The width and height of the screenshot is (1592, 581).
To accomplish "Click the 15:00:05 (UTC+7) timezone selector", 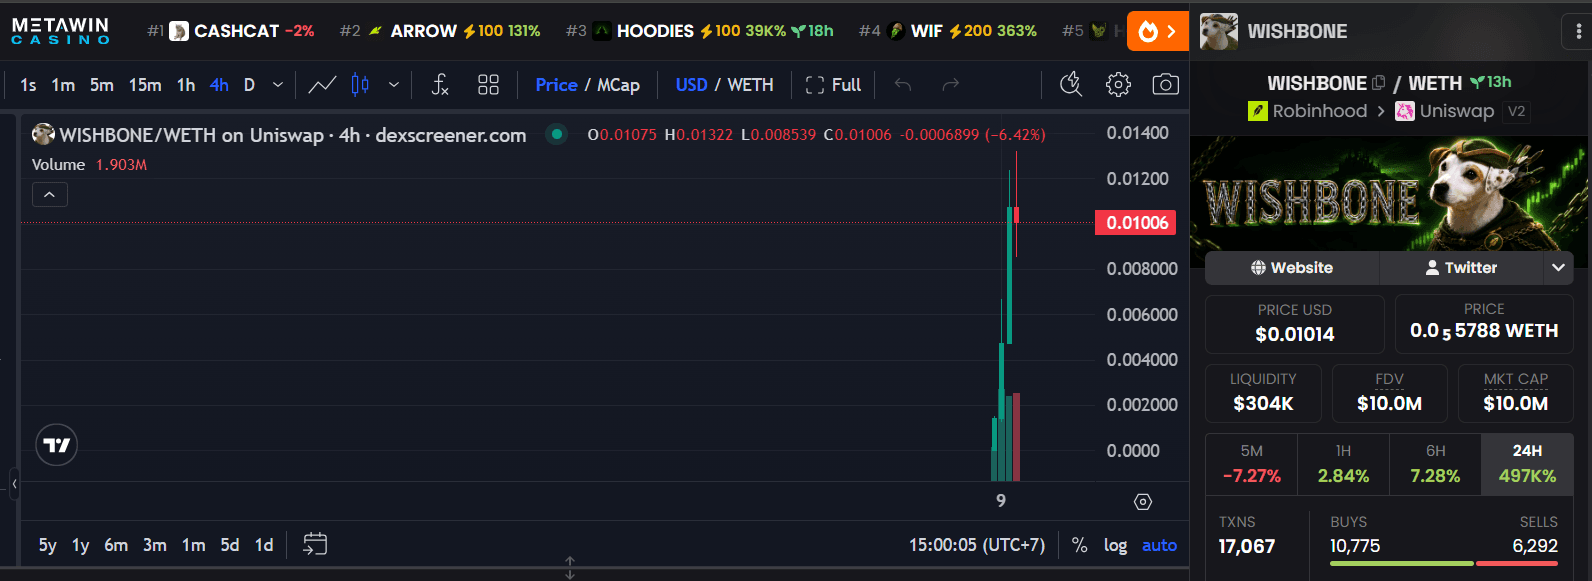I will click(x=977, y=545).
